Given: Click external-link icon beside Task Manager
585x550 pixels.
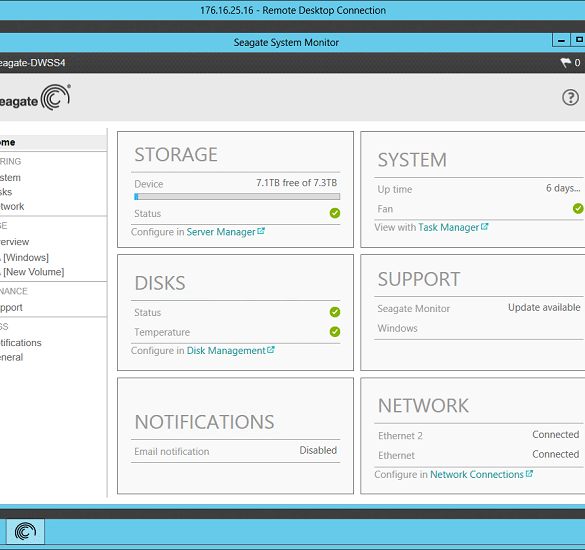Looking at the screenshot, I should click(484, 226).
